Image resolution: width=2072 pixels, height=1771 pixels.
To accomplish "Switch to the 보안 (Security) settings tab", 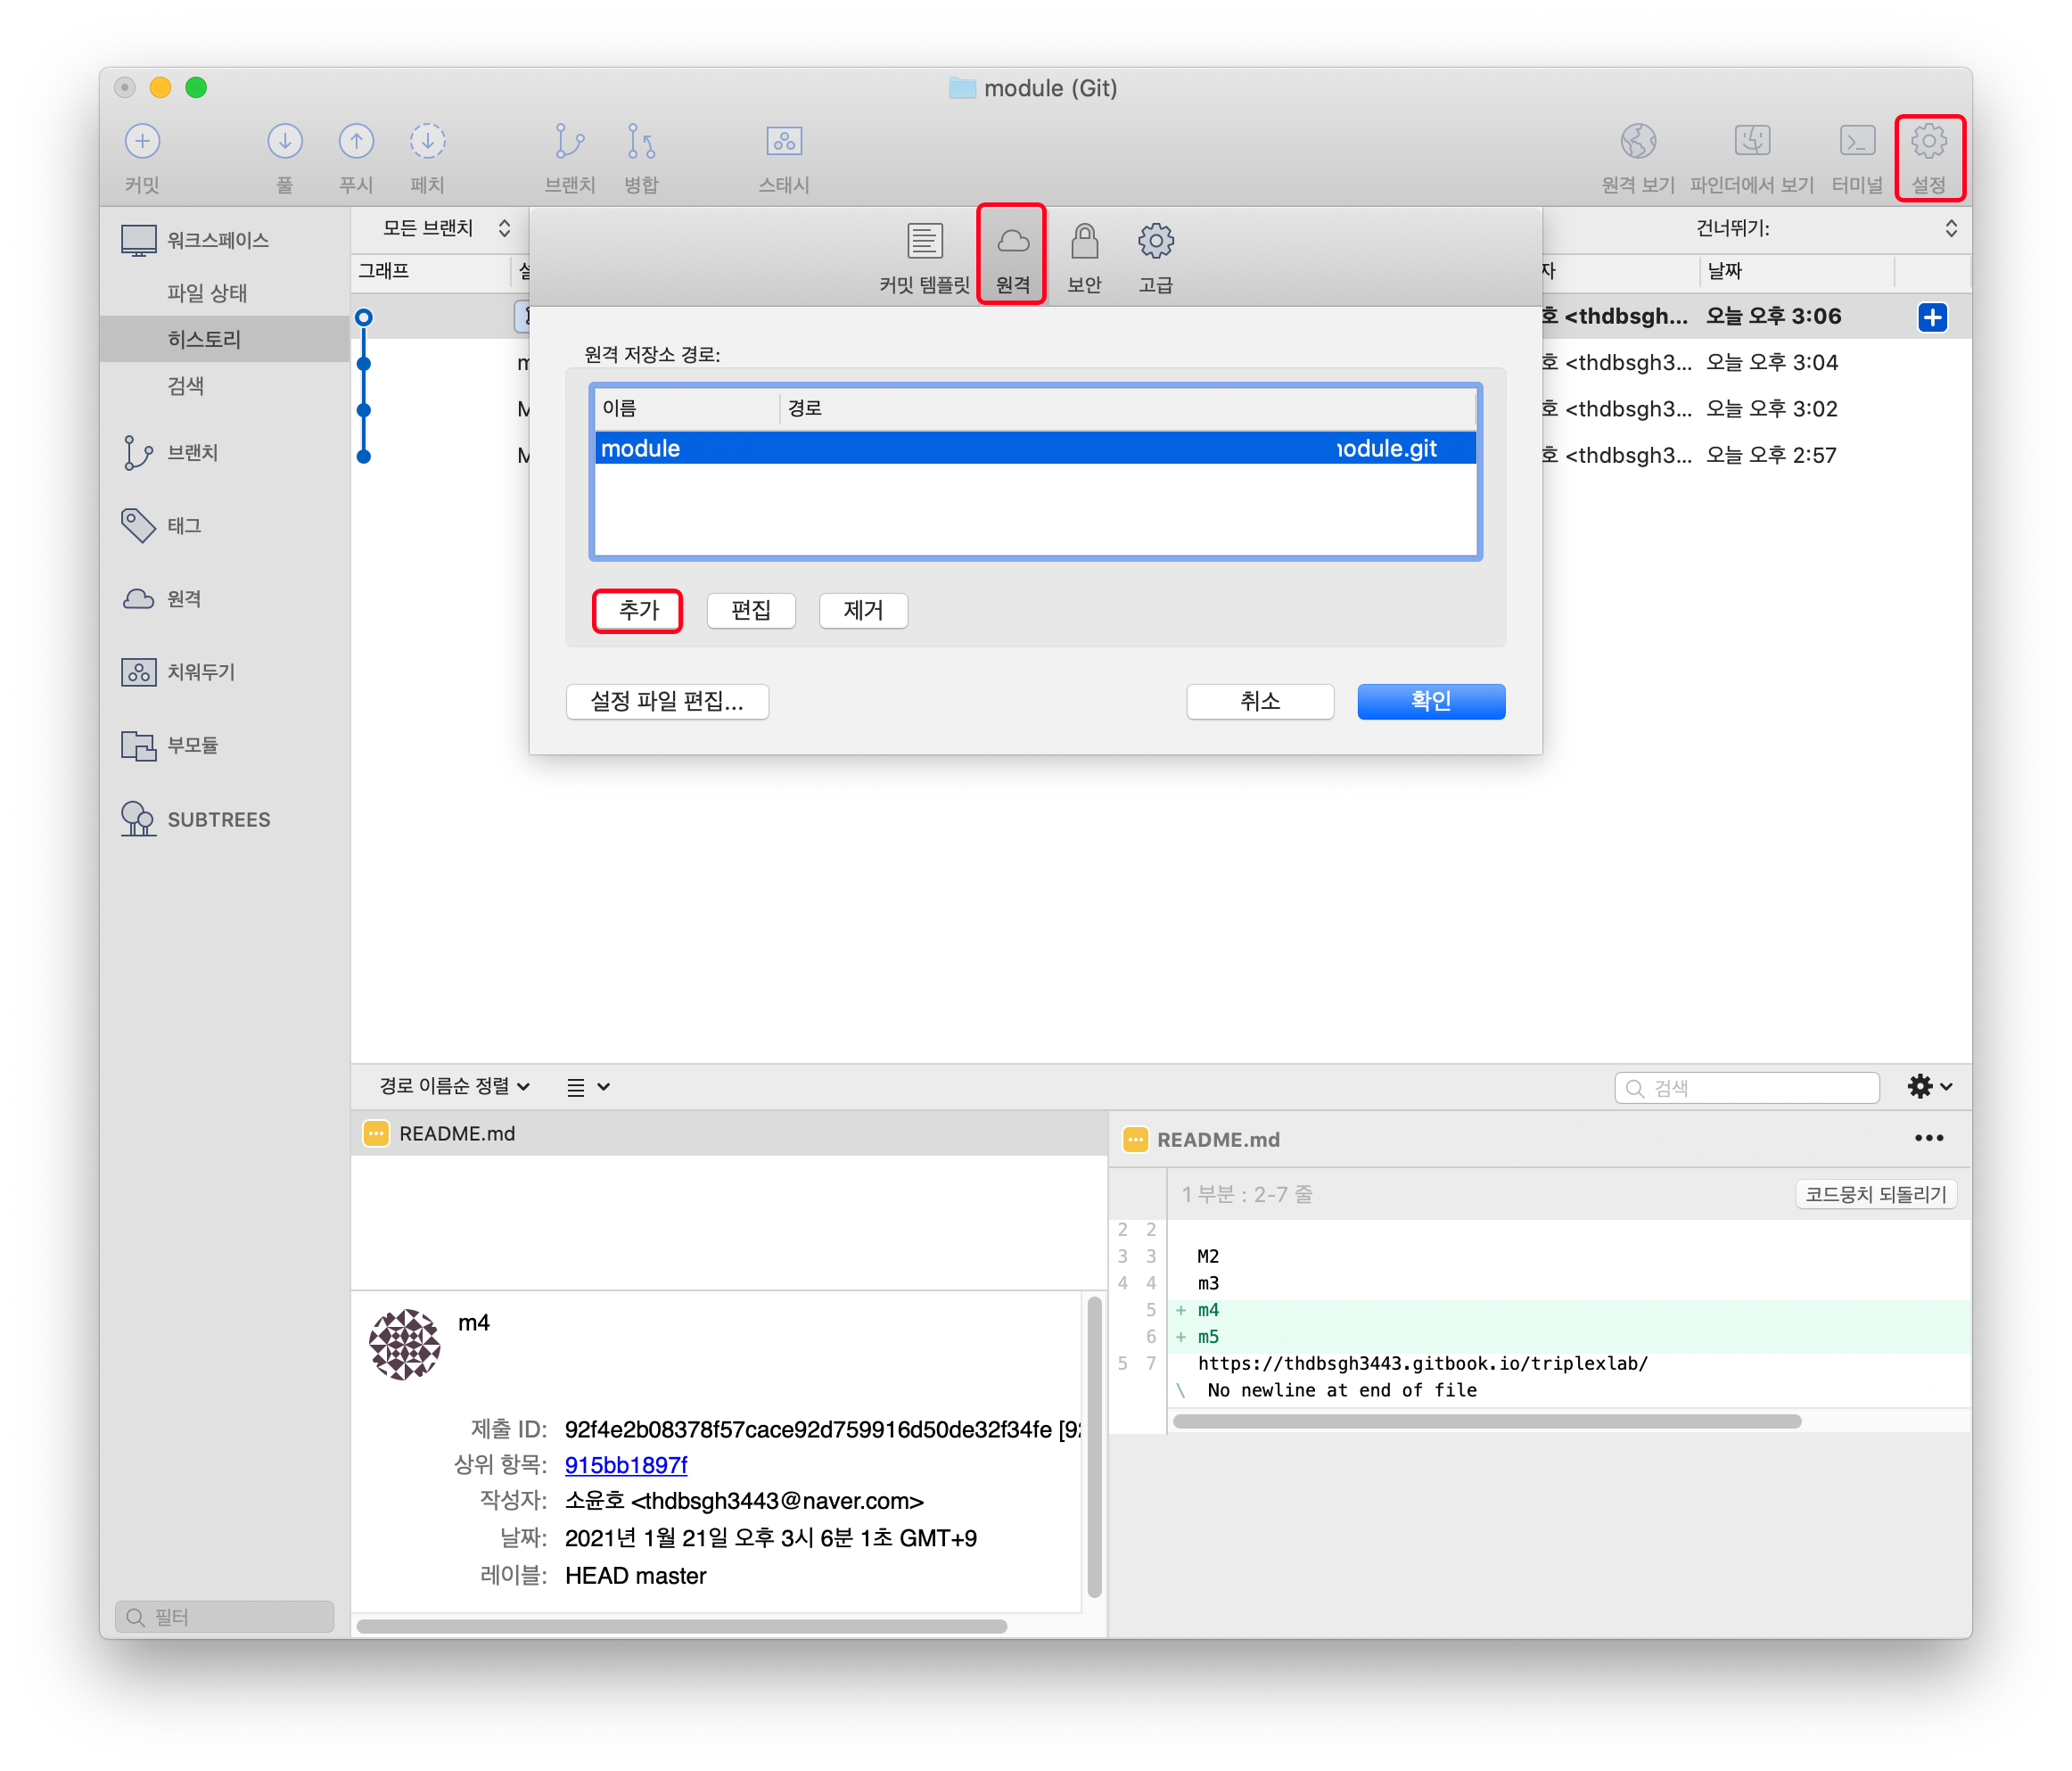I will 1084,257.
